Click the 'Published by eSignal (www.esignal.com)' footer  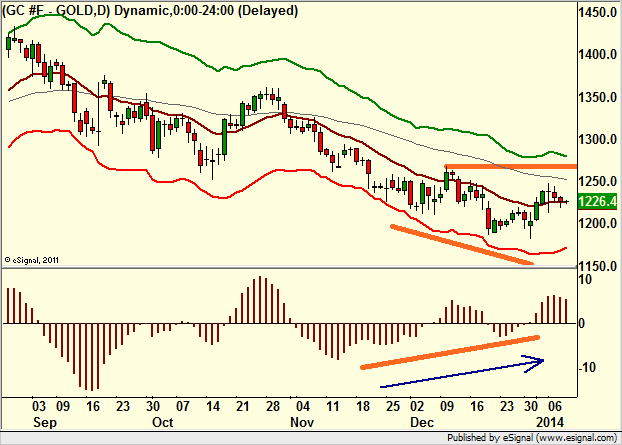pos(532,438)
